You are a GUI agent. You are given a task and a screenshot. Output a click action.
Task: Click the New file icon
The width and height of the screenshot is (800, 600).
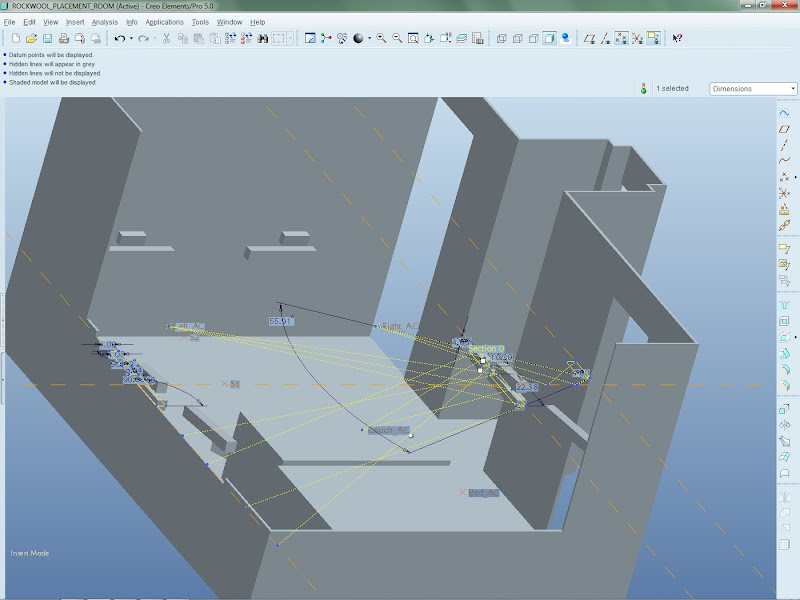(x=14, y=38)
